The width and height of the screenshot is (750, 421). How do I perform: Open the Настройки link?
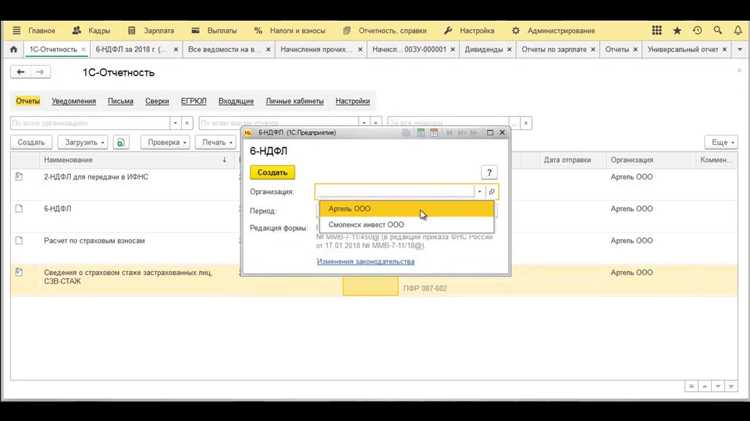(353, 101)
